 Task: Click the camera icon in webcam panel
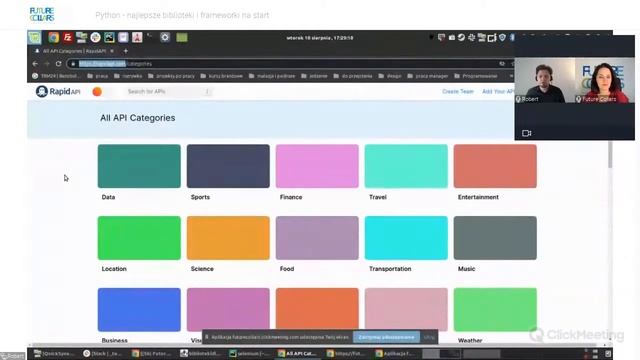527,133
